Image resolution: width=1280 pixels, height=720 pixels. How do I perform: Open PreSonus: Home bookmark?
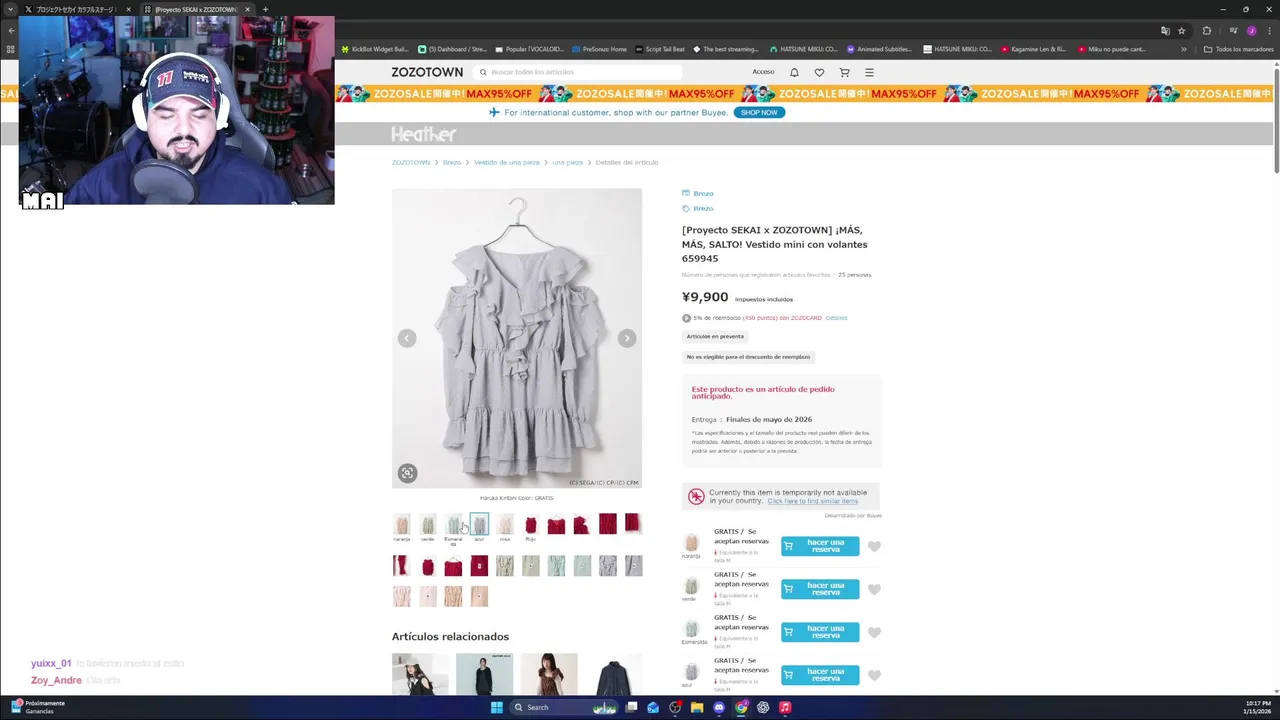pos(600,49)
